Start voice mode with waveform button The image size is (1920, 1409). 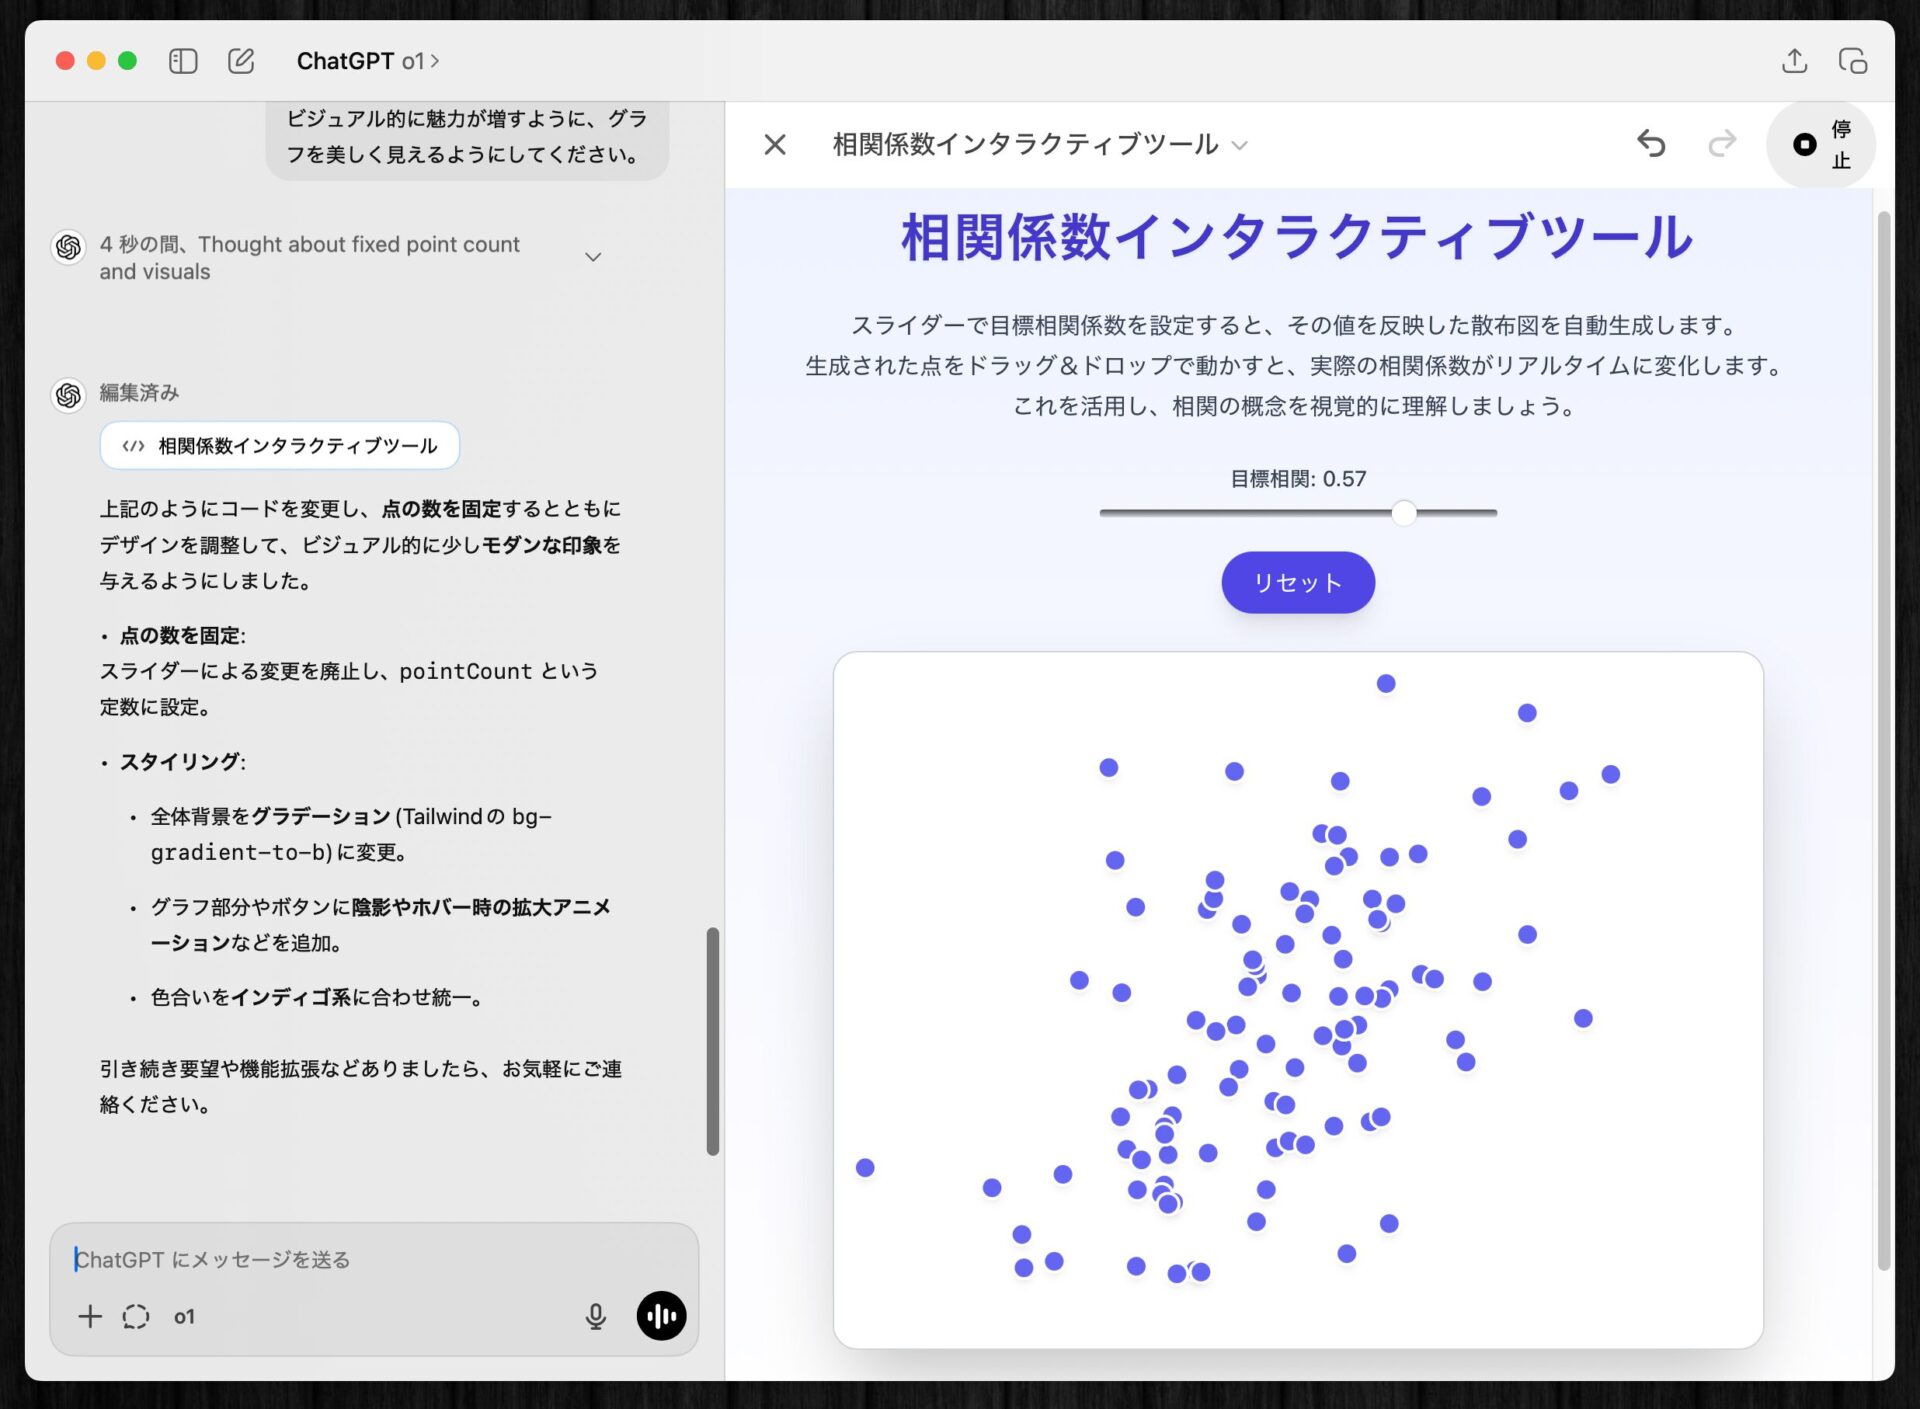point(661,1315)
